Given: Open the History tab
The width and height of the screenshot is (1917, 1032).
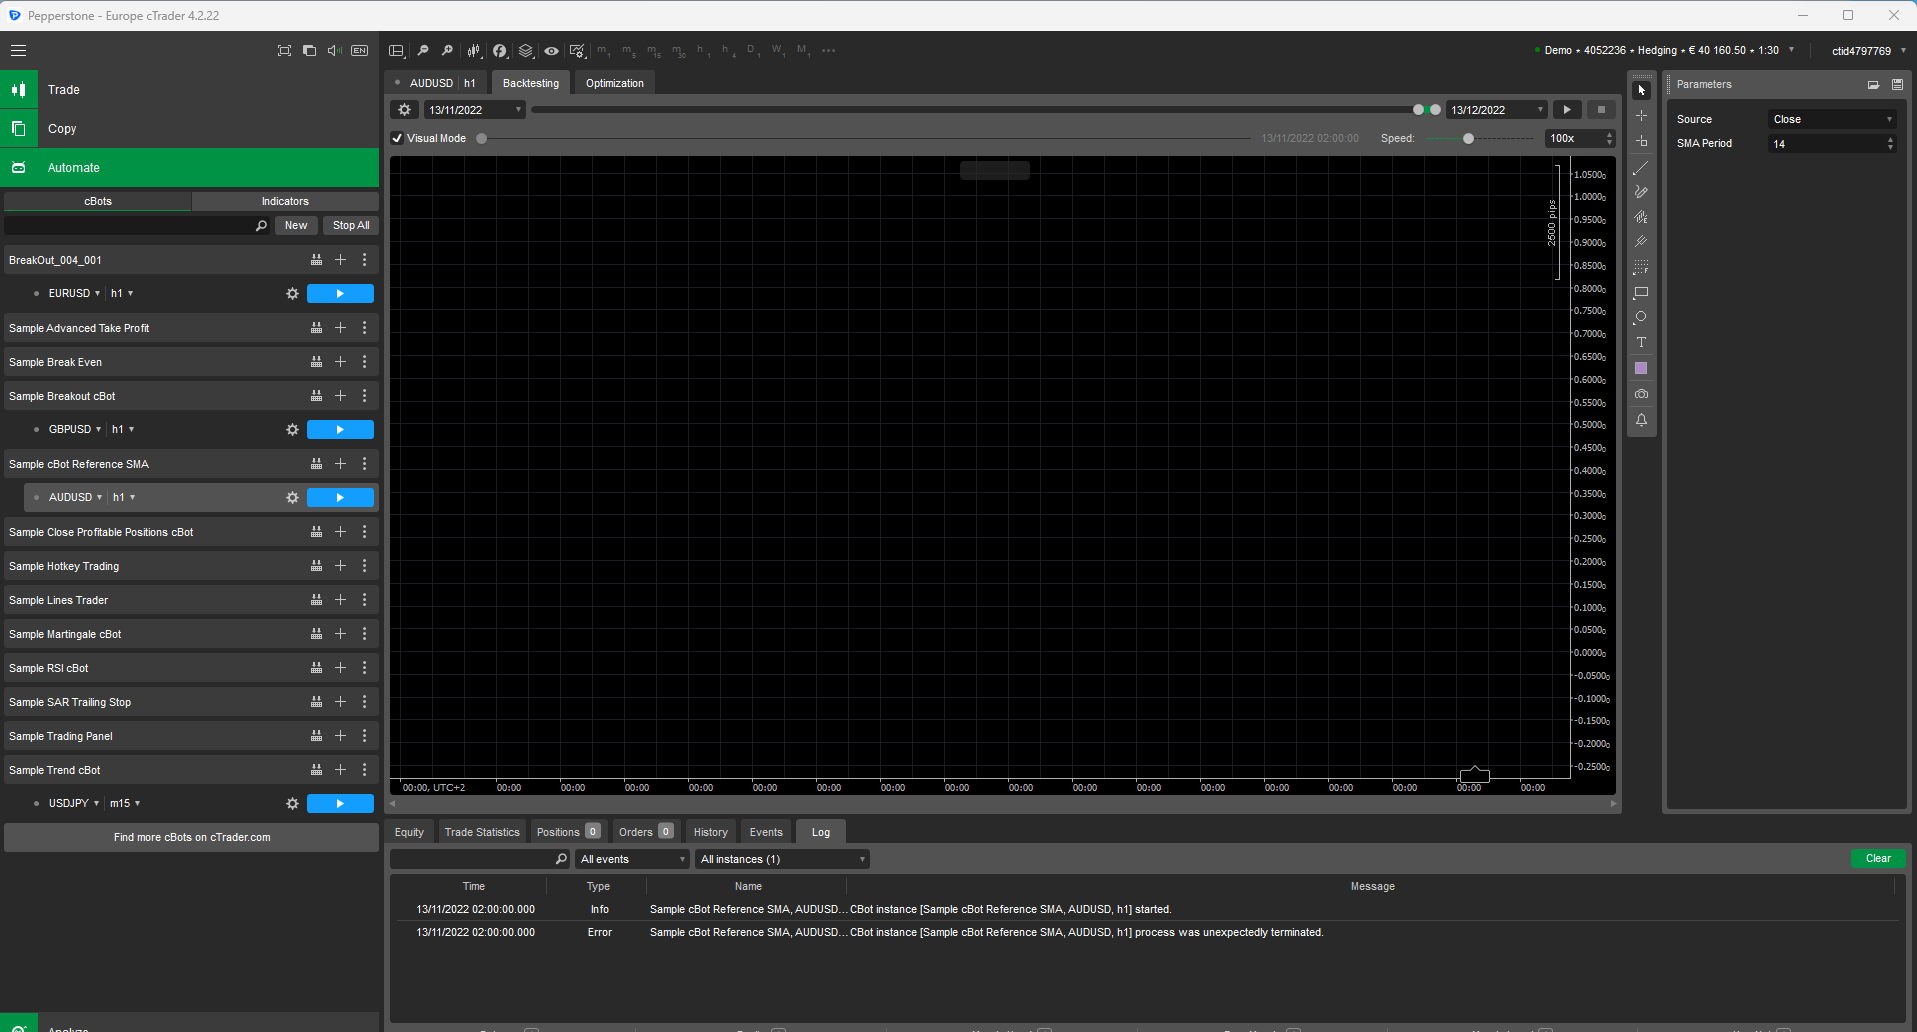Looking at the screenshot, I should (711, 832).
